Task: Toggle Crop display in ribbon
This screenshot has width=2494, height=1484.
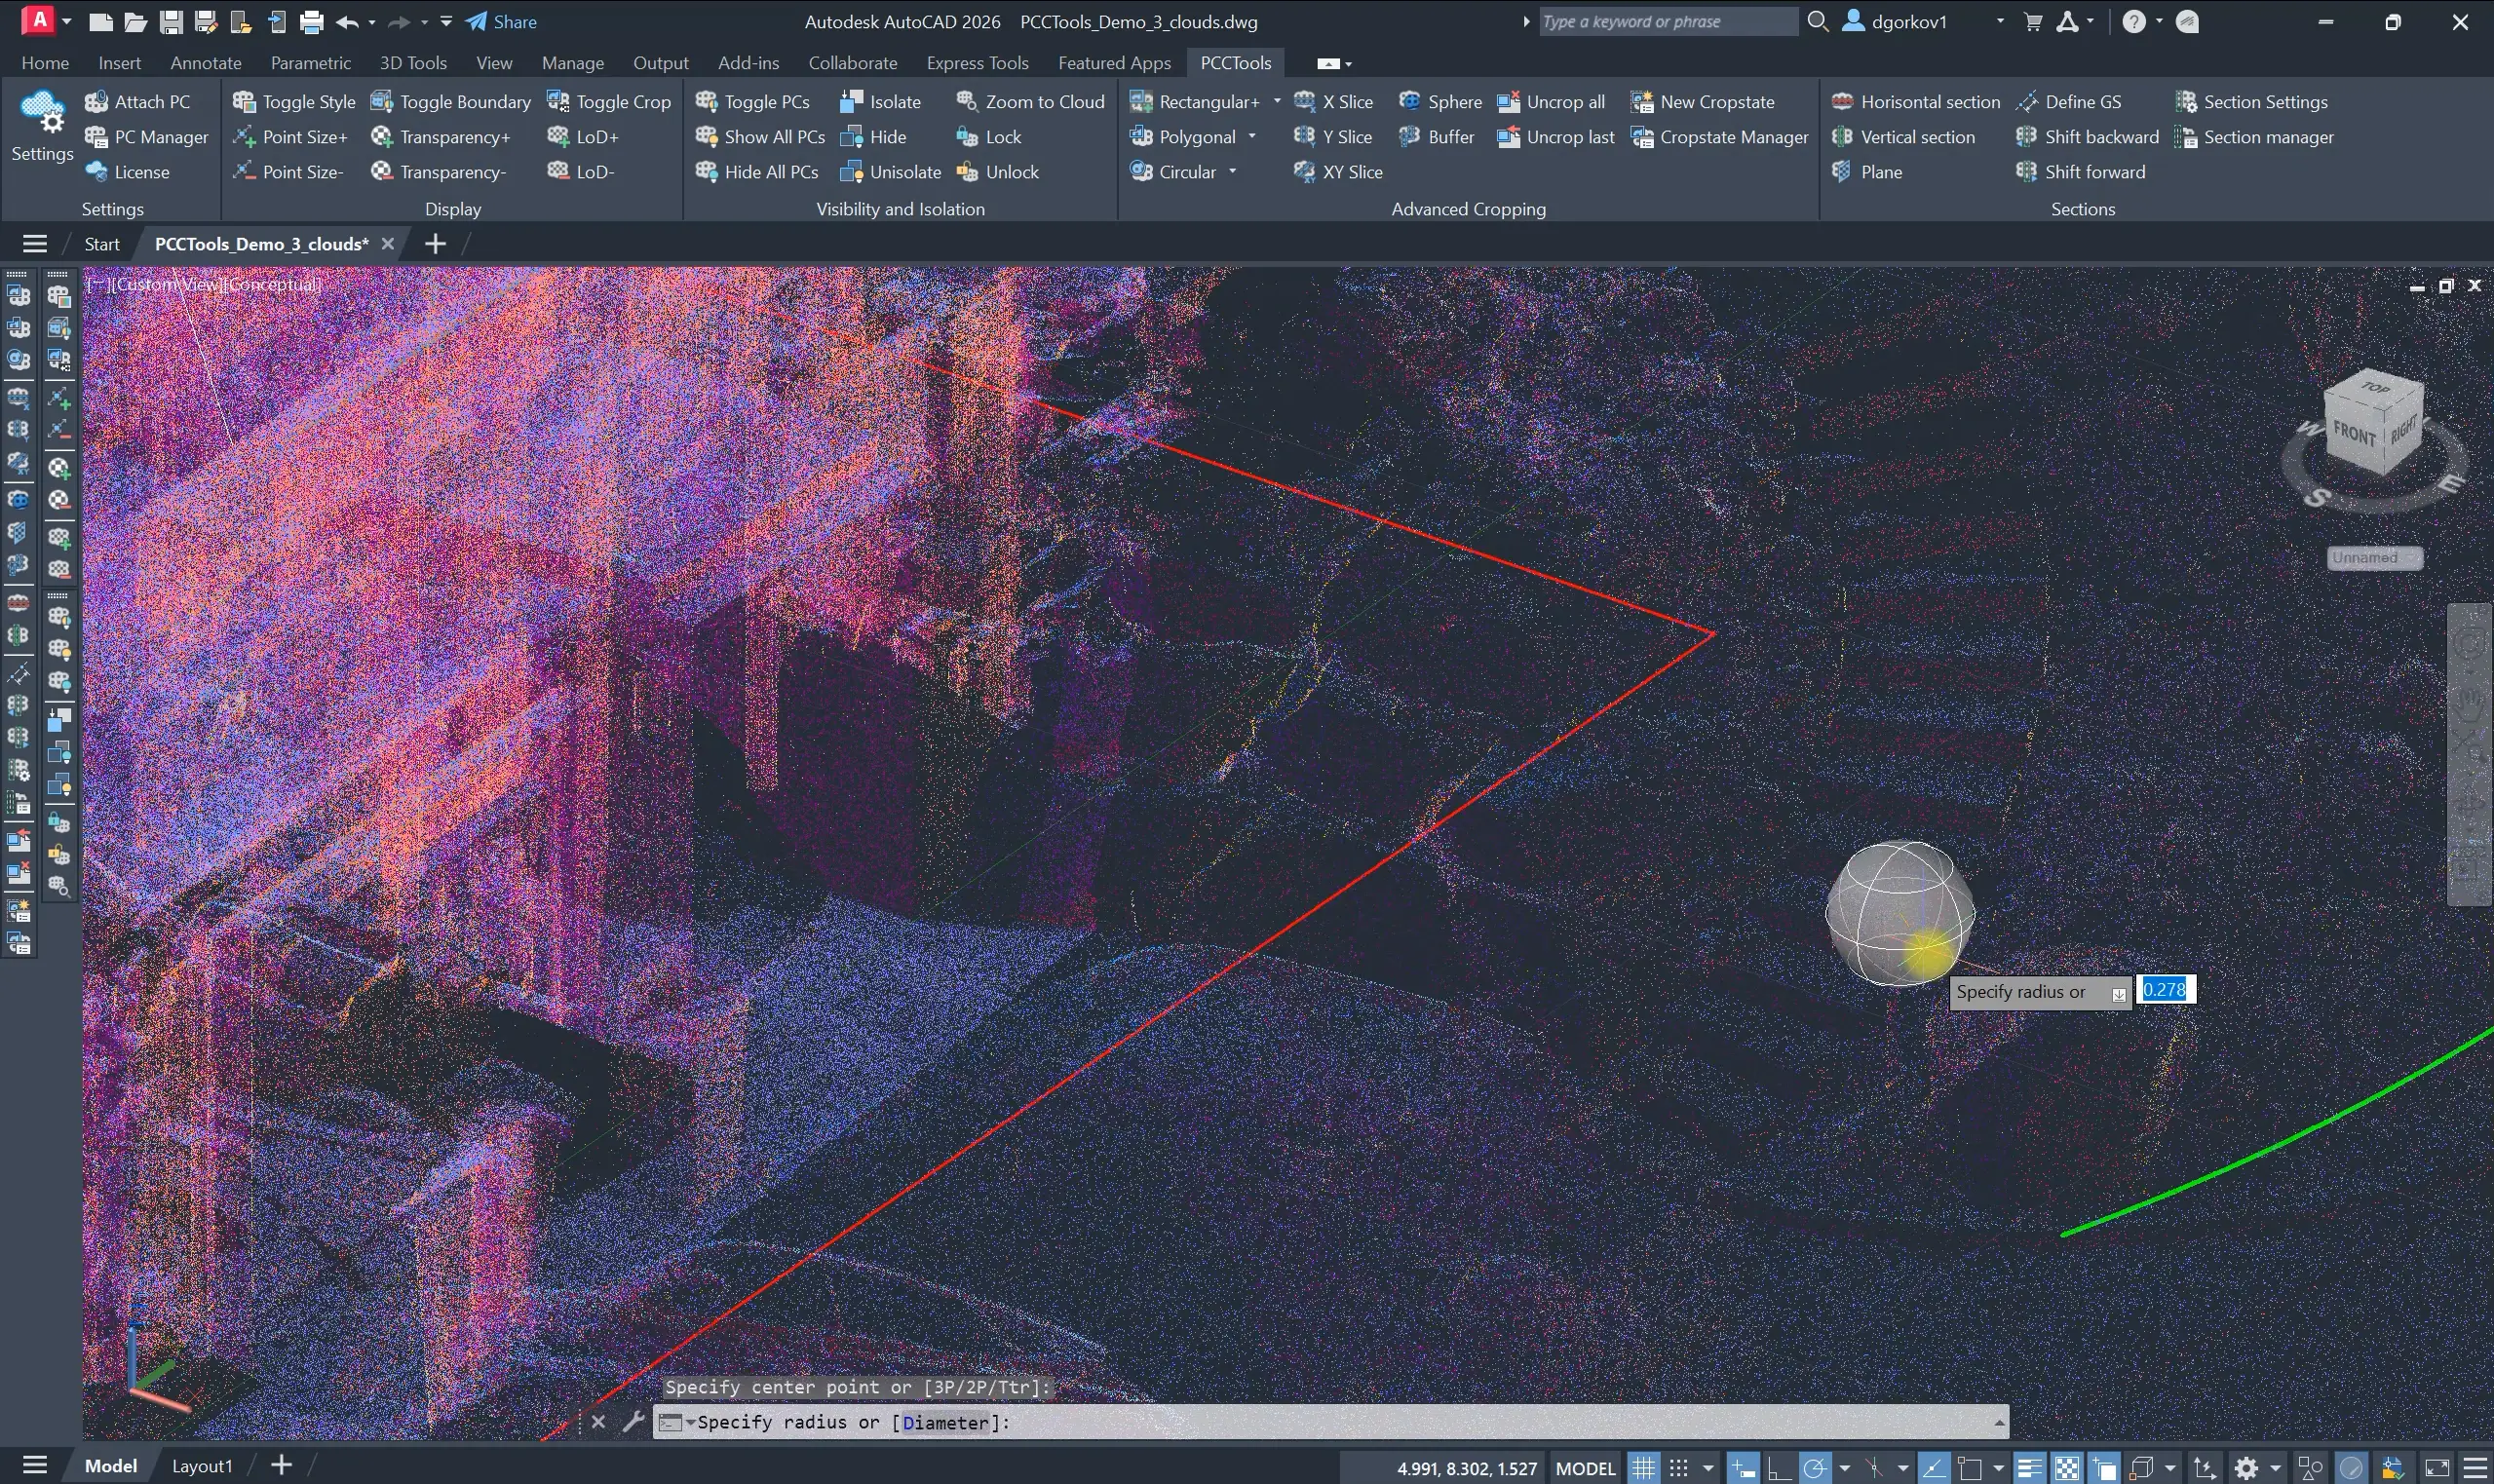Action: (609, 101)
